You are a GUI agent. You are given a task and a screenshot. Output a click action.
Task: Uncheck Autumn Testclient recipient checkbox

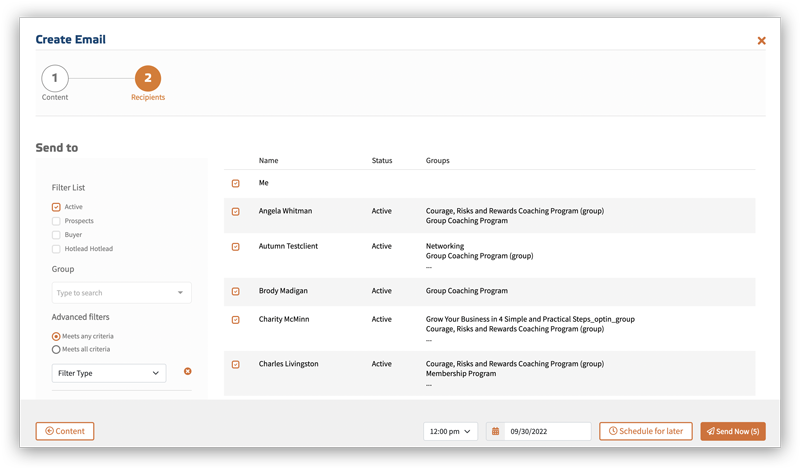click(x=236, y=246)
